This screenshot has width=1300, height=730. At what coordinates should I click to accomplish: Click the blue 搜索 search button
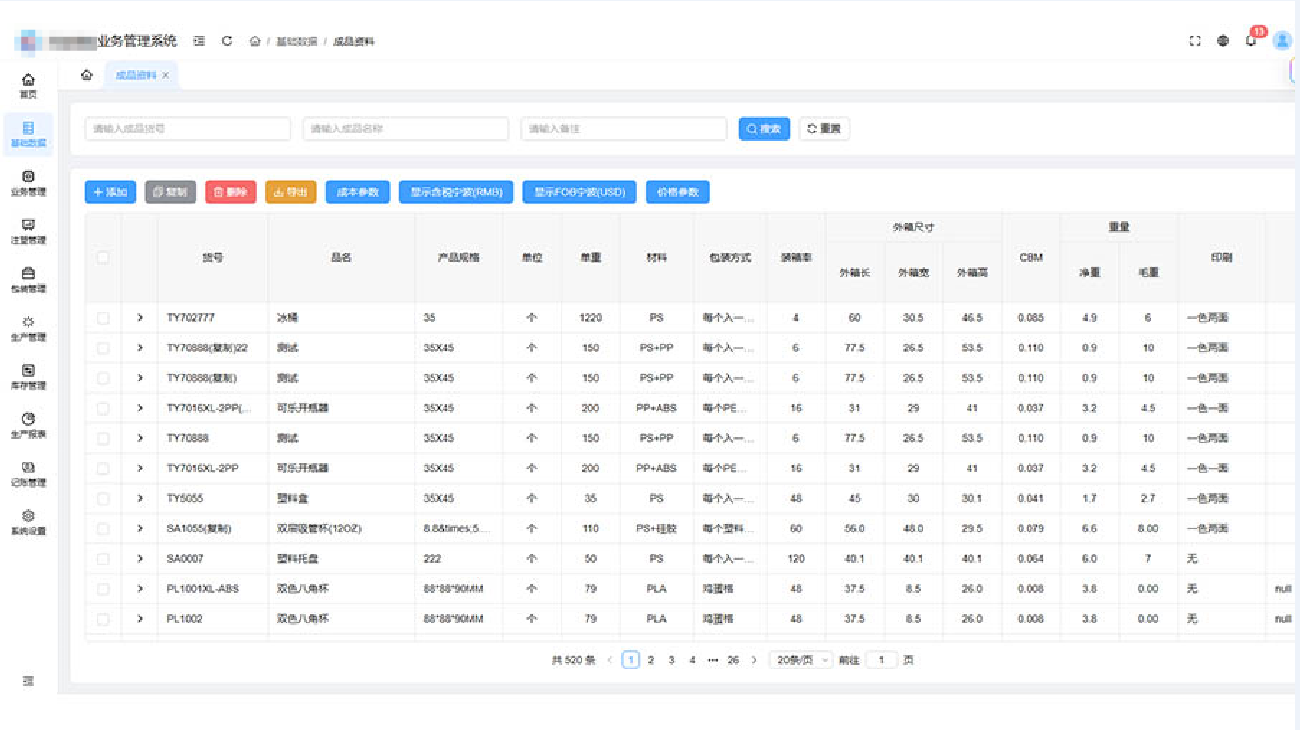tap(764, 129)
